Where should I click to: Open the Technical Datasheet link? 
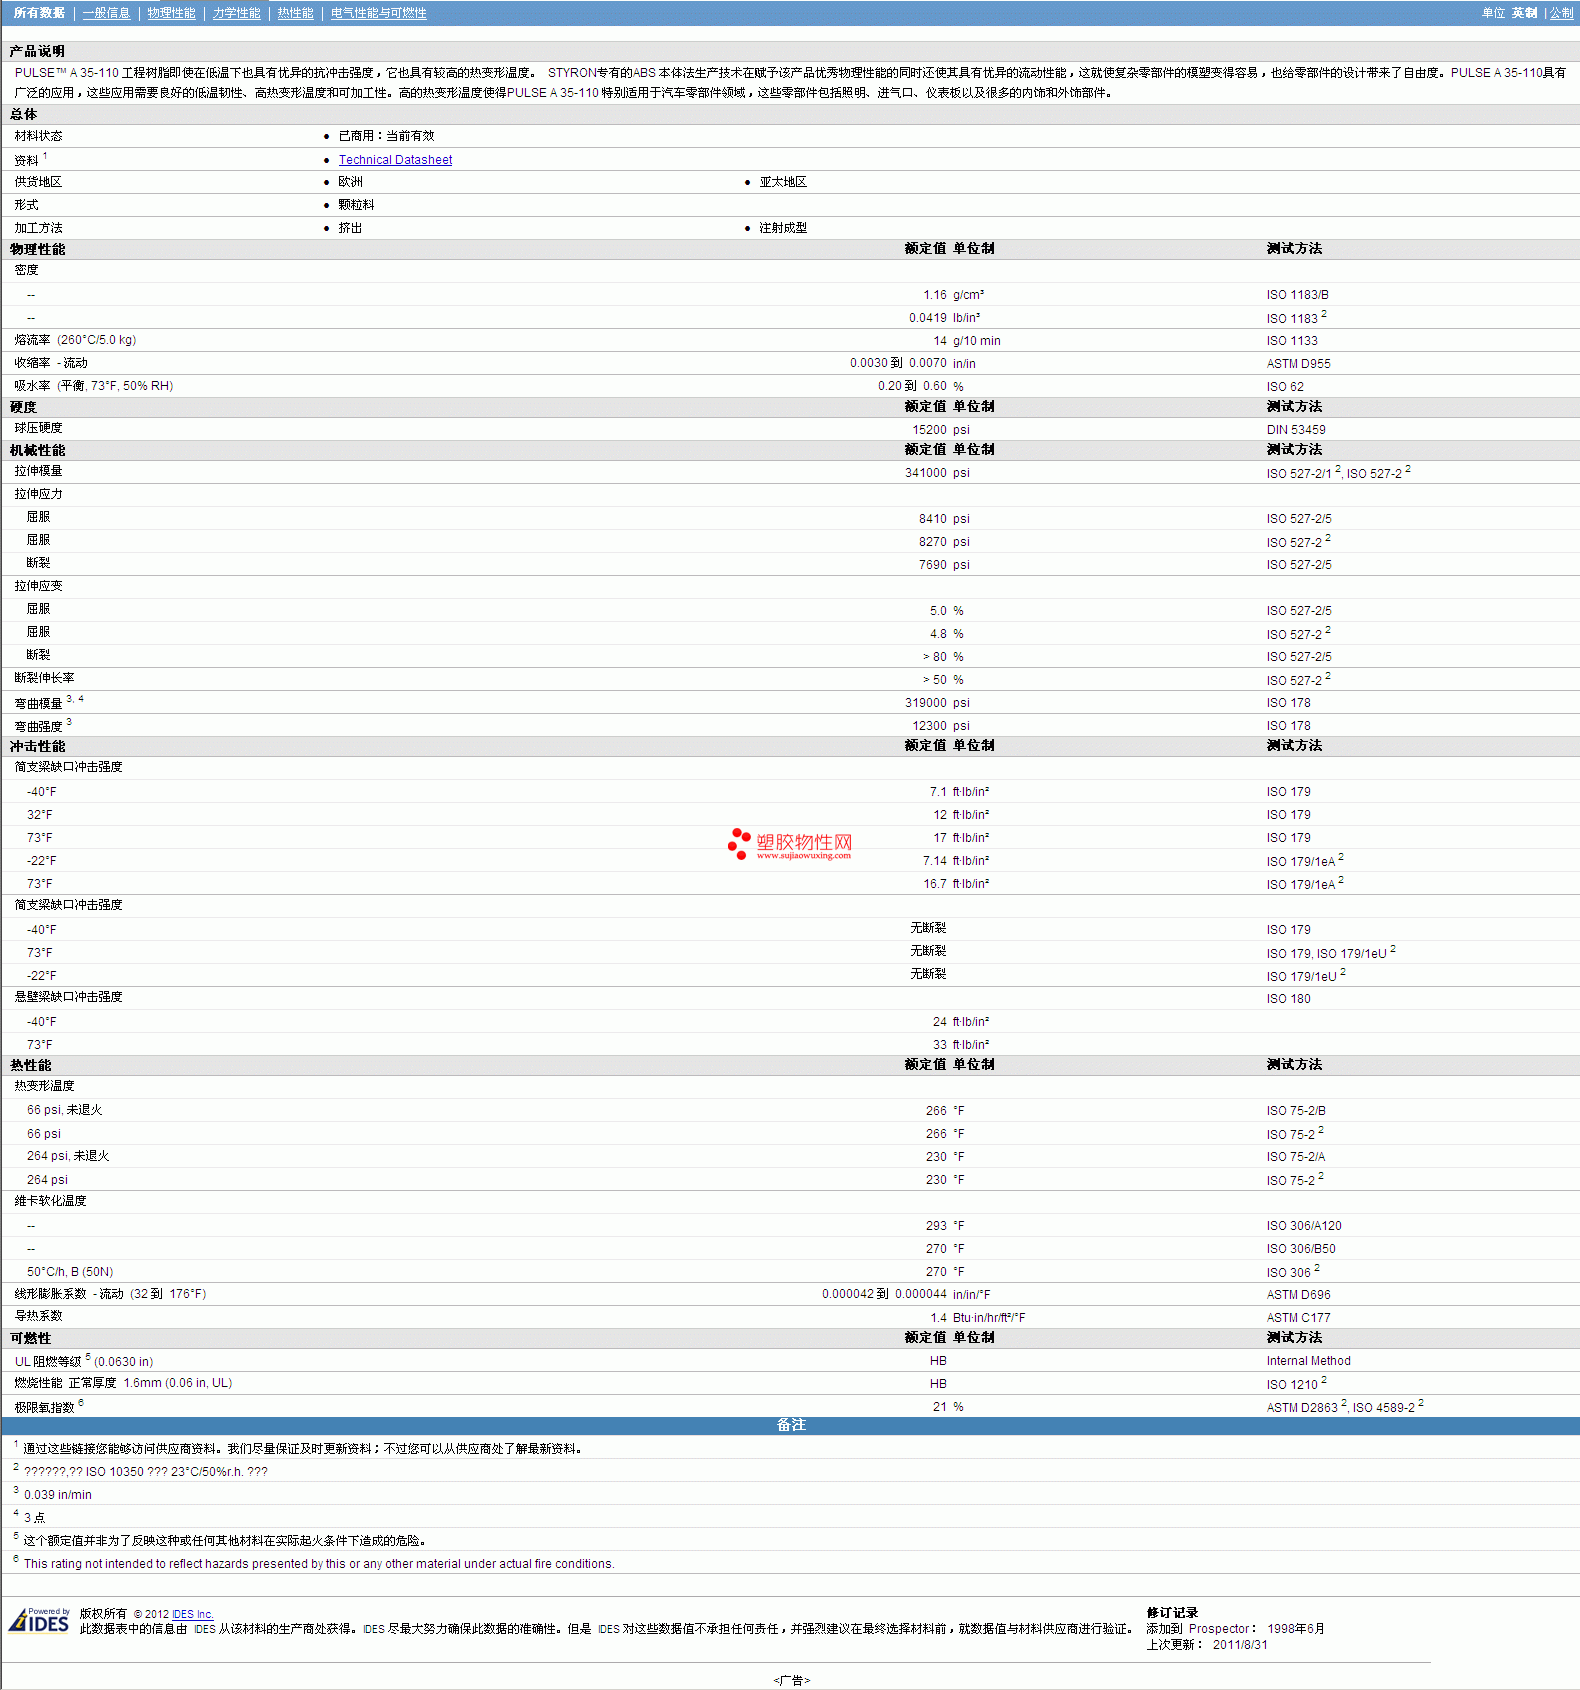point(395,160)
